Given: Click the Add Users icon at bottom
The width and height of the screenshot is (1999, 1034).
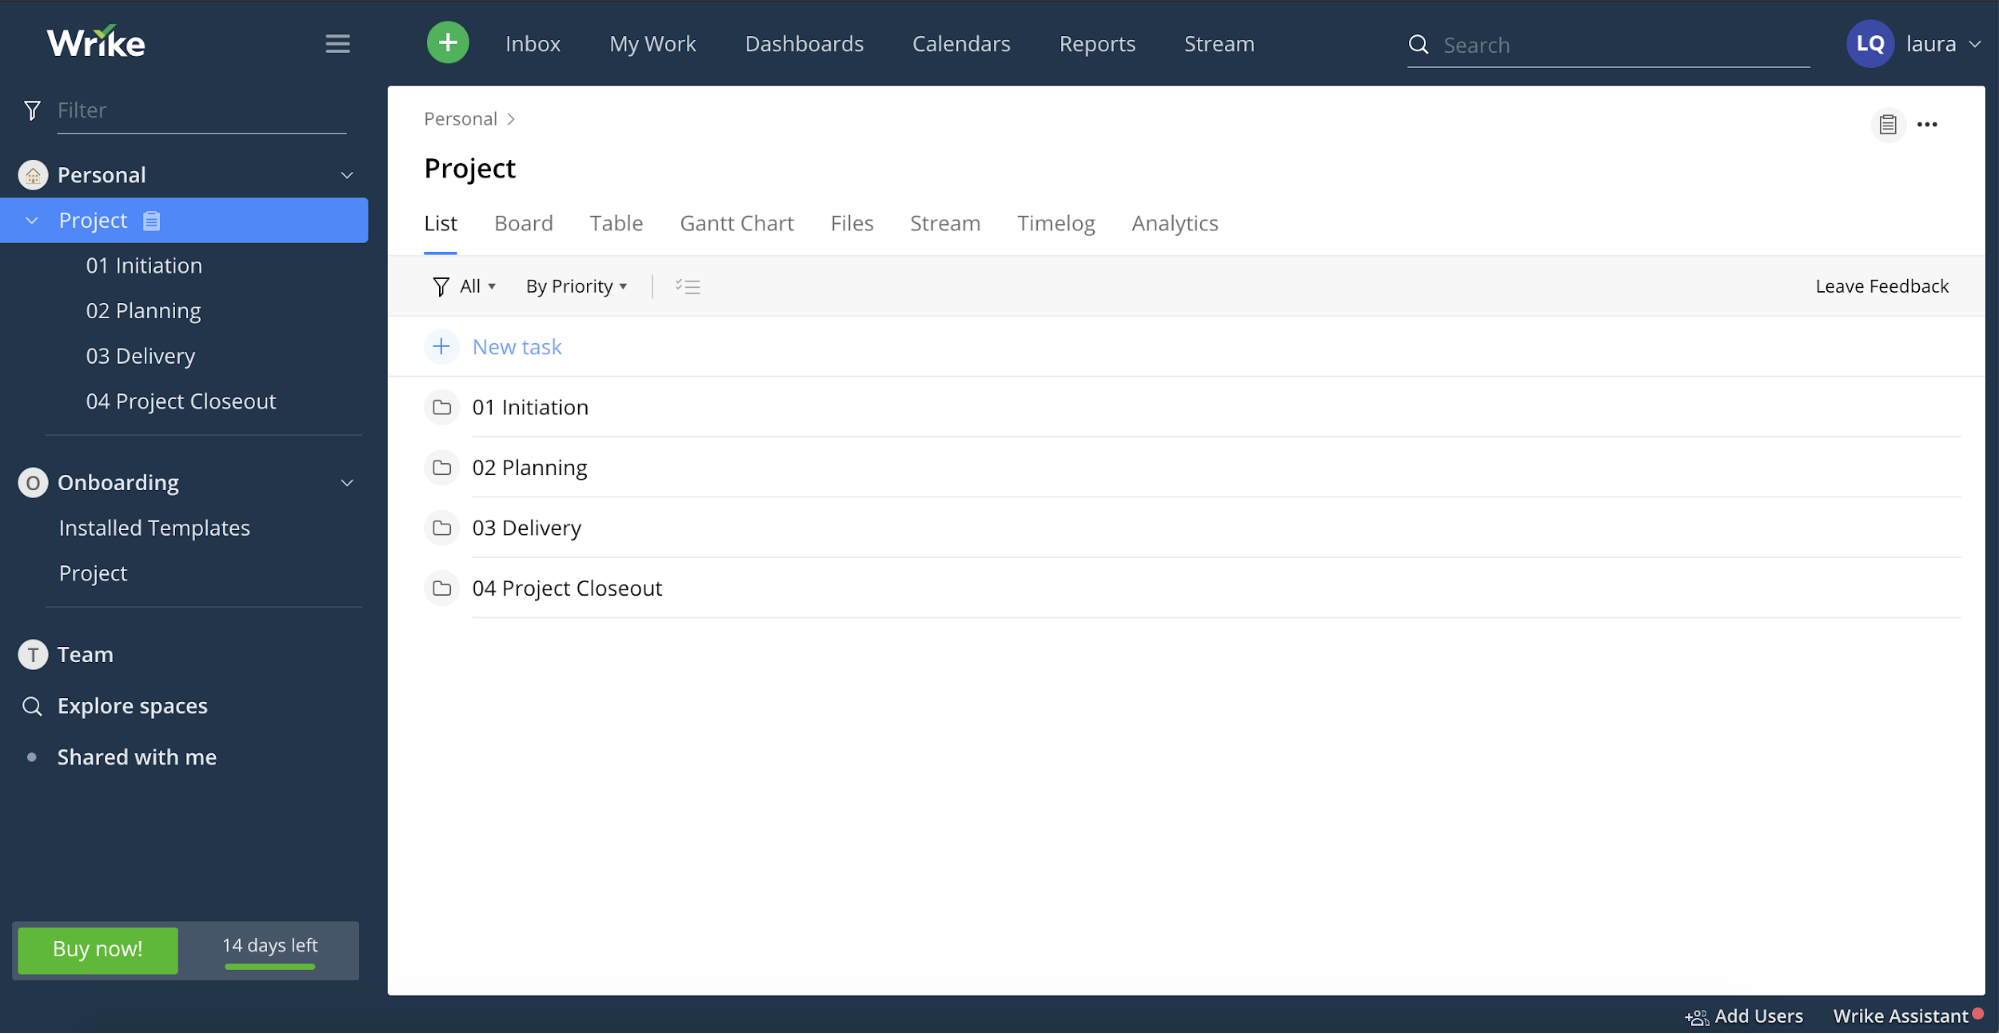Looking at the screenshot, I should [1696, 1017].
